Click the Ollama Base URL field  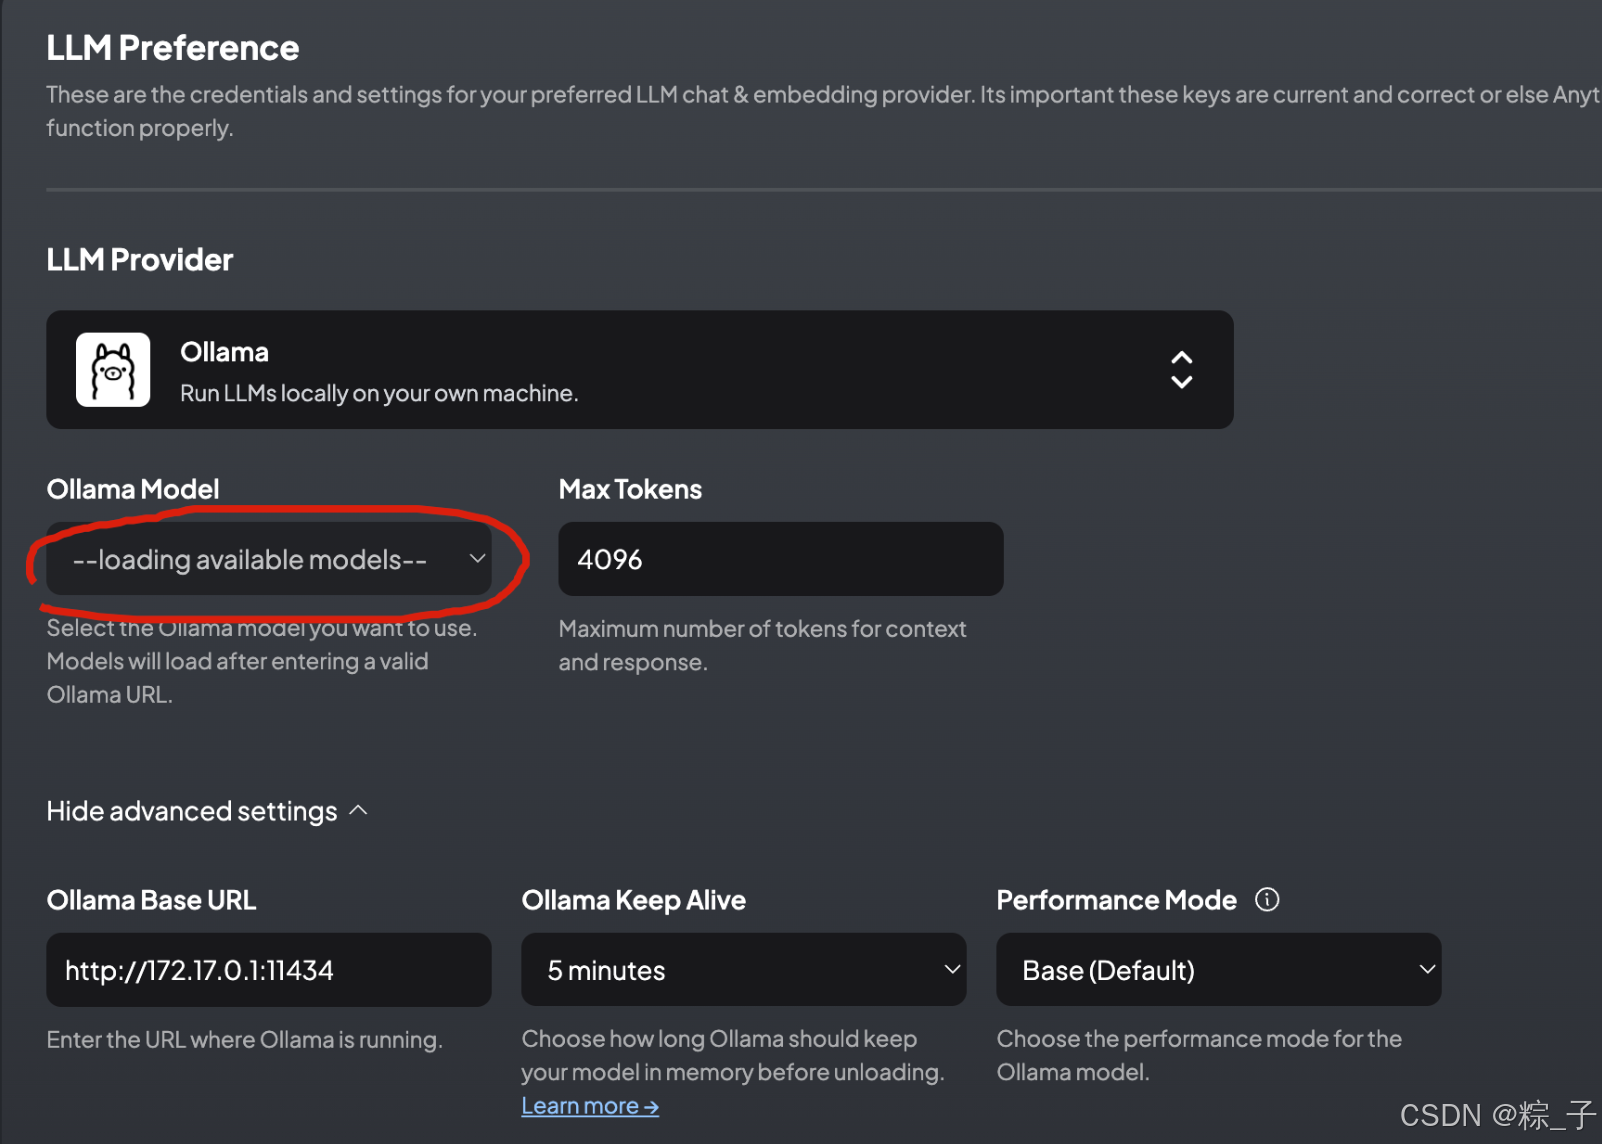coord(269,970)
